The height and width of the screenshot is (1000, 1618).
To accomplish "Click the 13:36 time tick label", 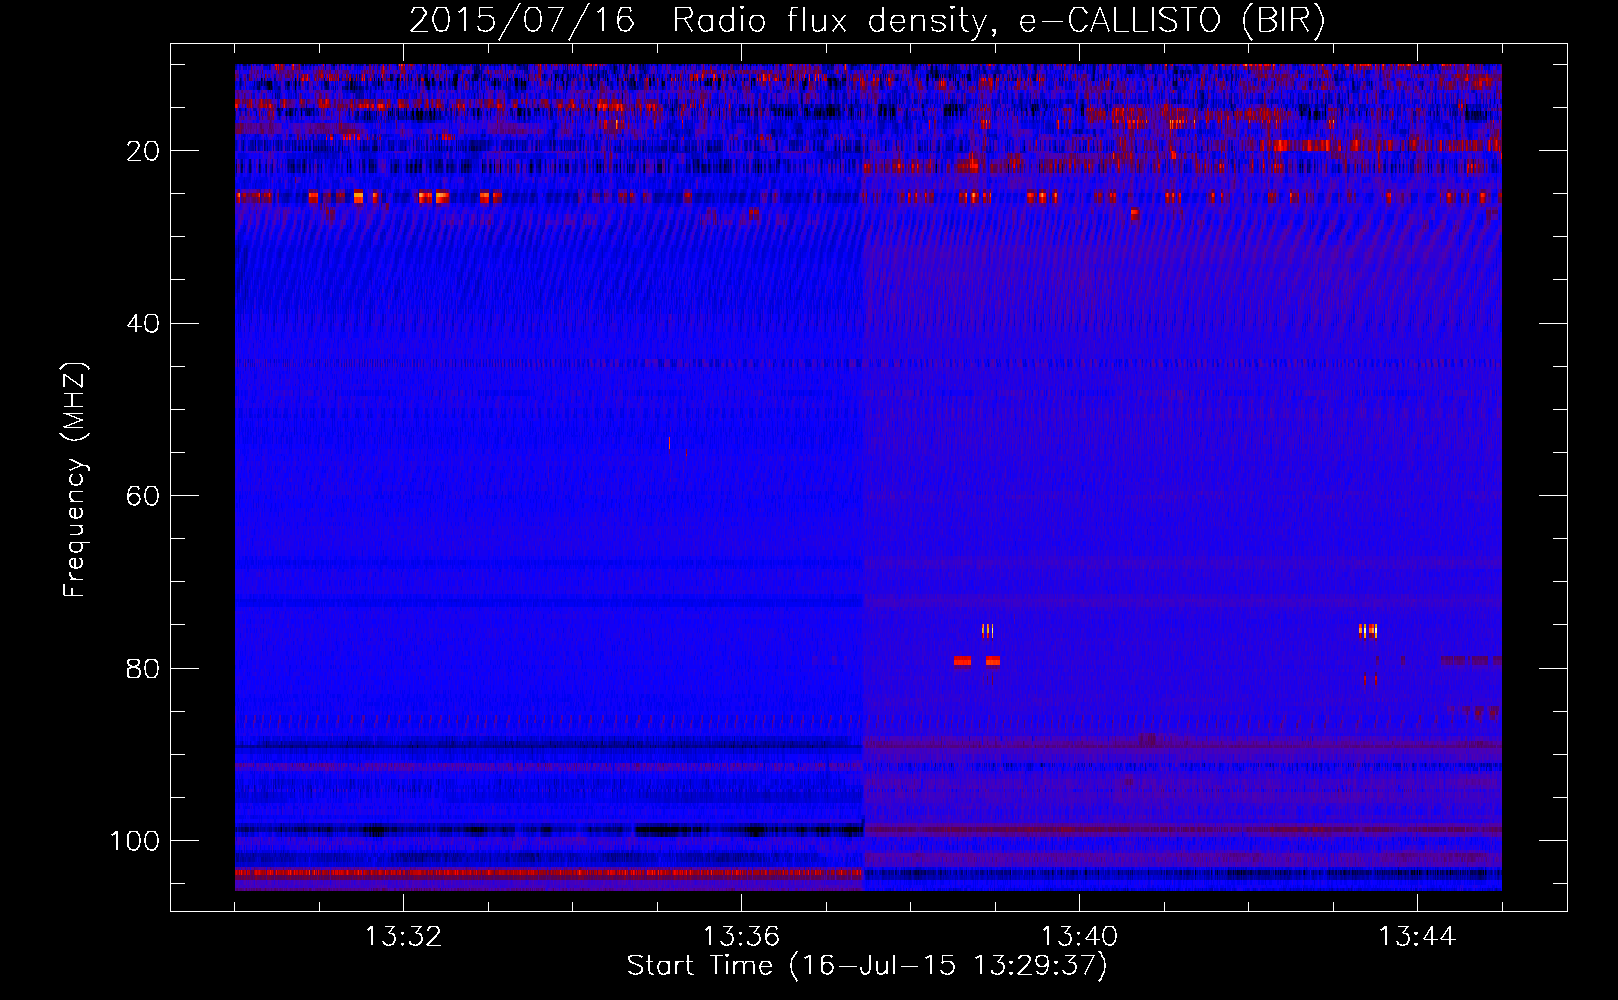I will click(741, 937).
